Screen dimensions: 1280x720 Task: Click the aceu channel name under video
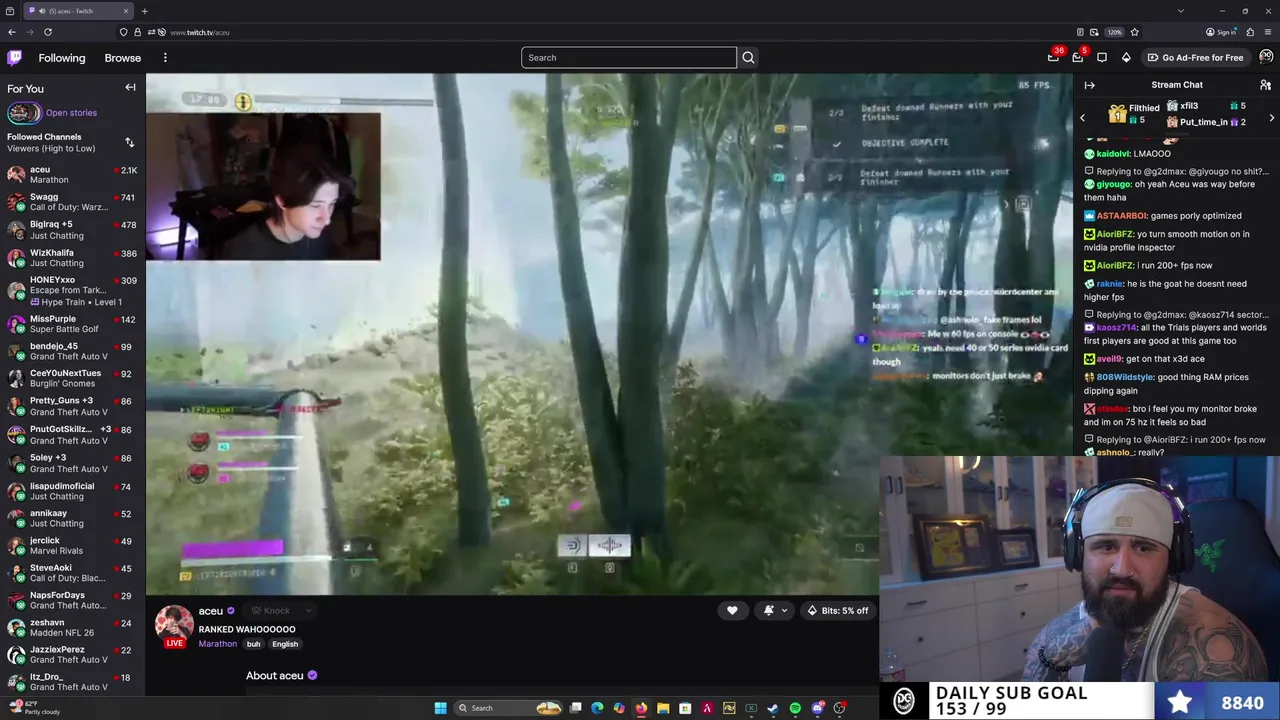click(x=210, y=611)
